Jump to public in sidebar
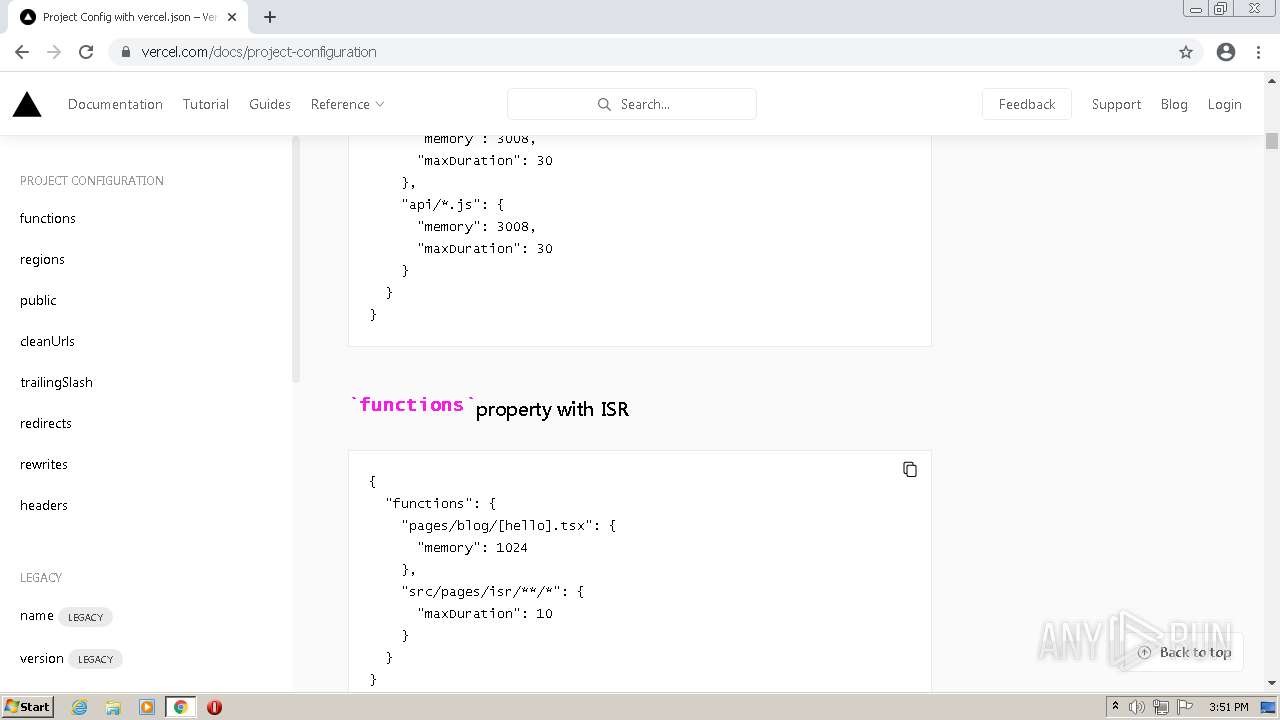Screen dimensions: 1280x720 click(38, 300)
